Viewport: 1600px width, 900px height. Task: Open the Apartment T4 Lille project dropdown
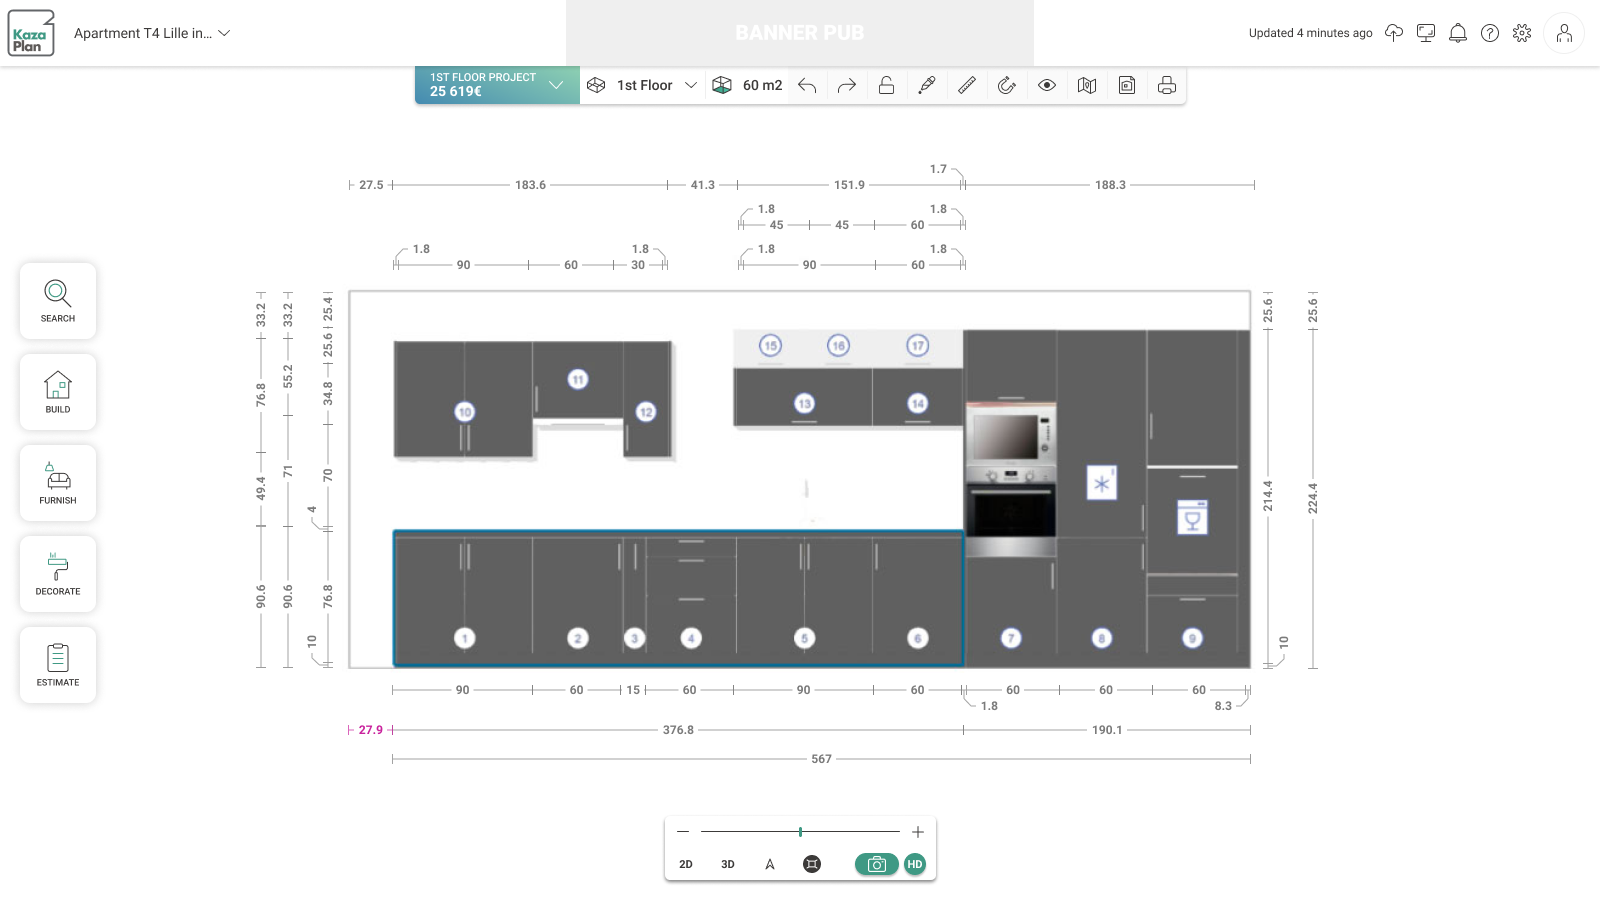tap(152, 33)
